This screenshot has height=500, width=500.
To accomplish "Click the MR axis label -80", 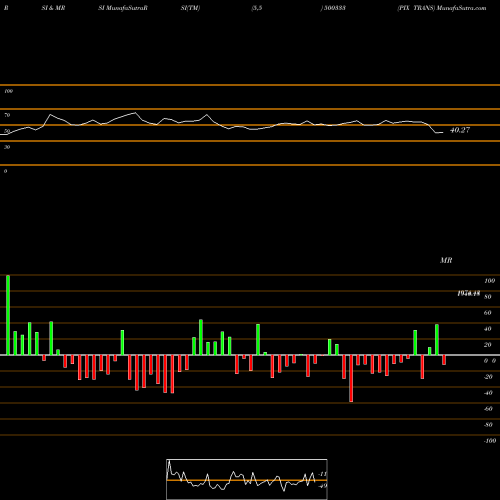I will [488, 425].
